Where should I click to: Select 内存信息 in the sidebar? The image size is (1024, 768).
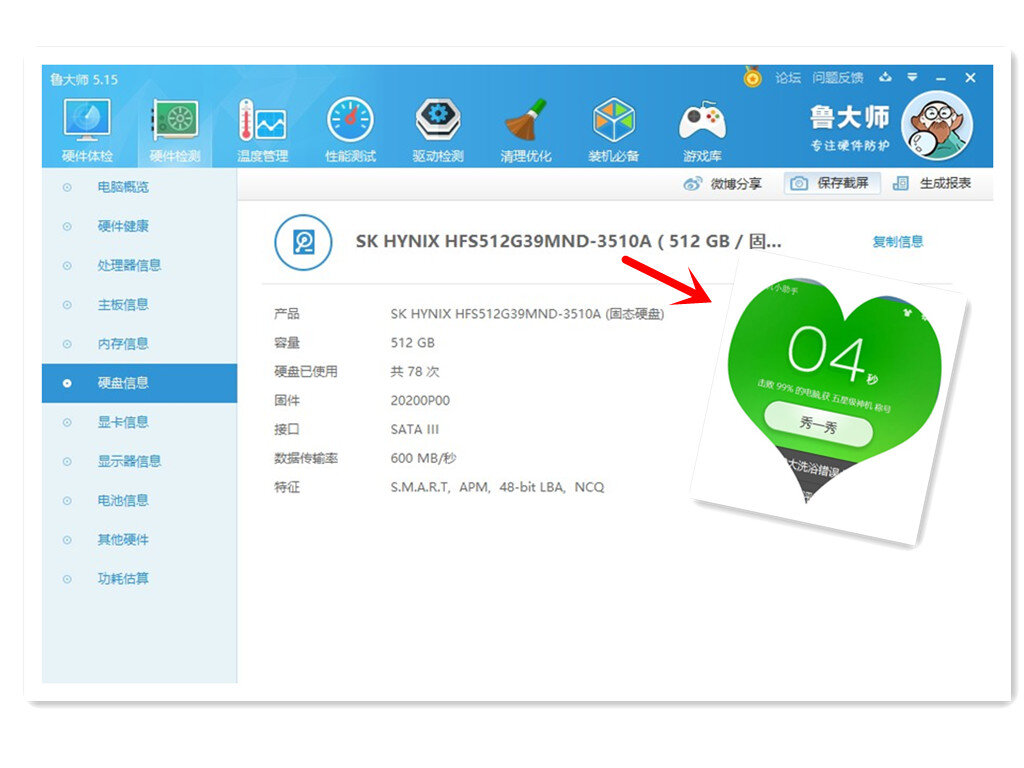point(139,344)
